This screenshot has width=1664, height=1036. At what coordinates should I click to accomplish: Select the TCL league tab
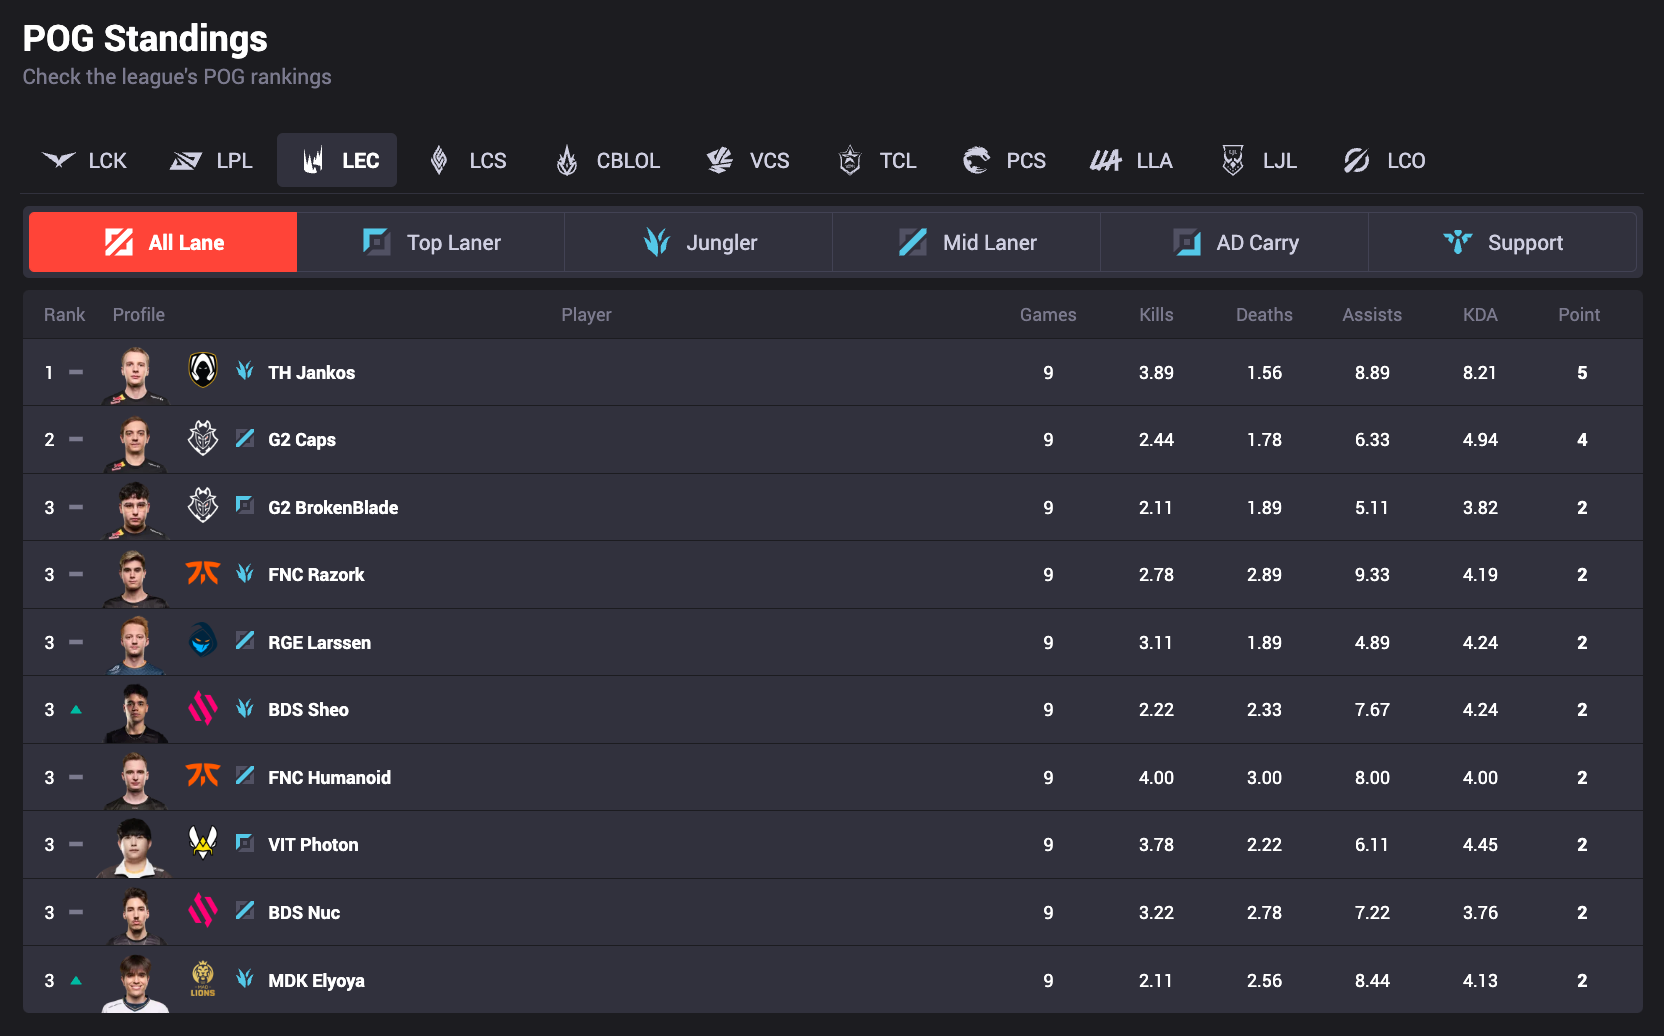(877, 160)
